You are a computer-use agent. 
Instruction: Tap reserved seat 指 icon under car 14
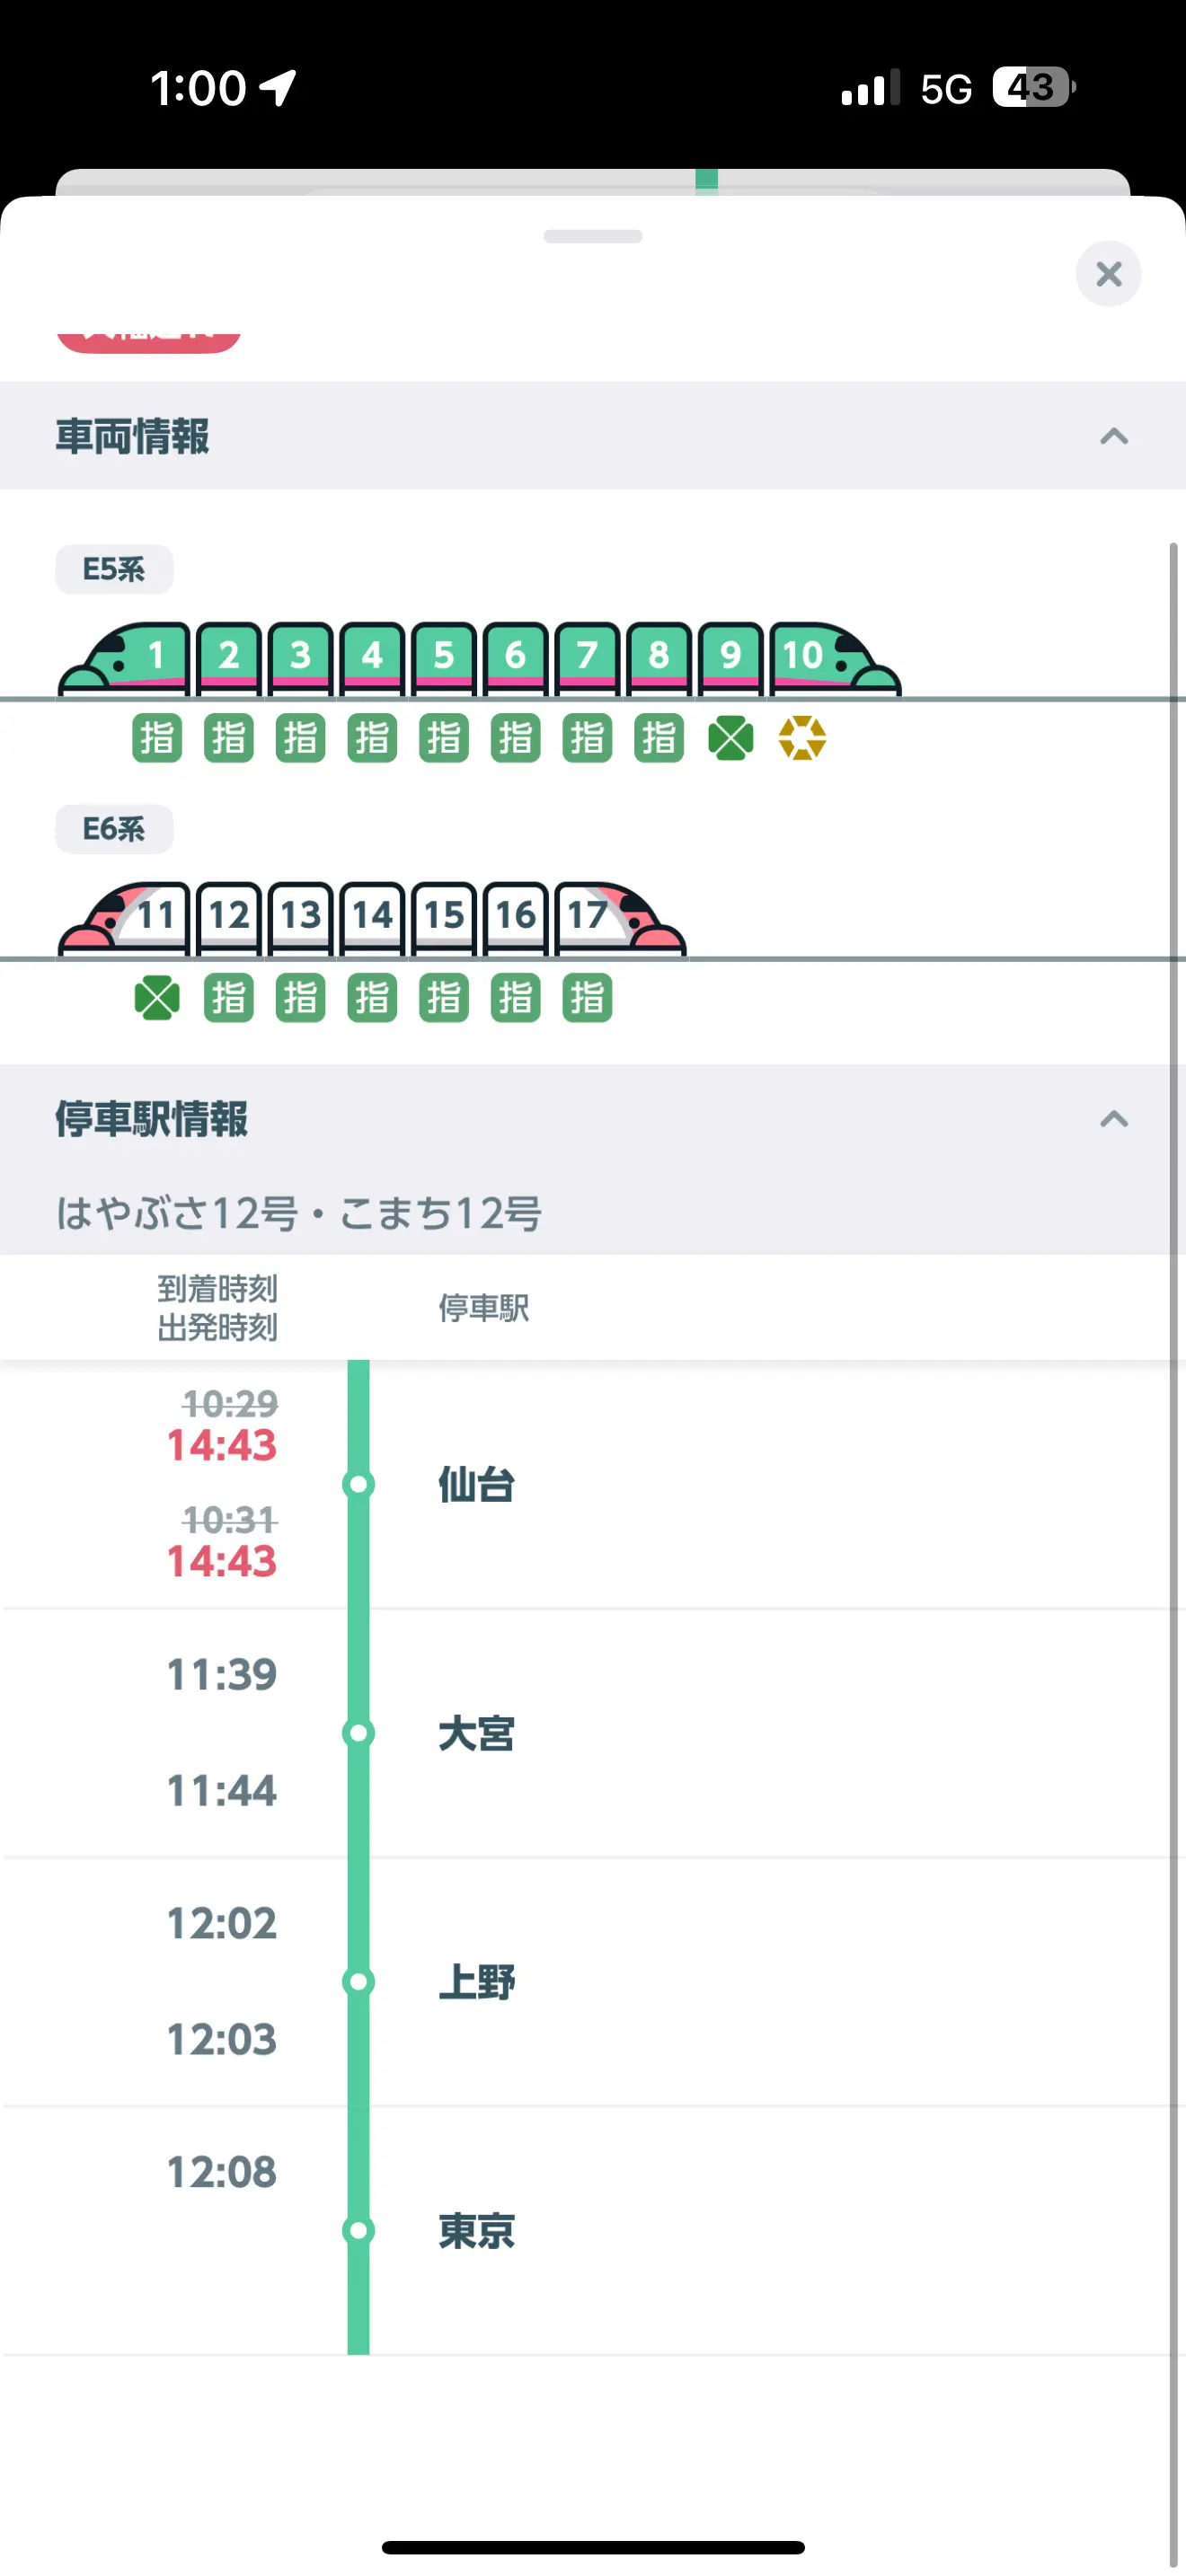pyautogui.click(x=372, y=998)
